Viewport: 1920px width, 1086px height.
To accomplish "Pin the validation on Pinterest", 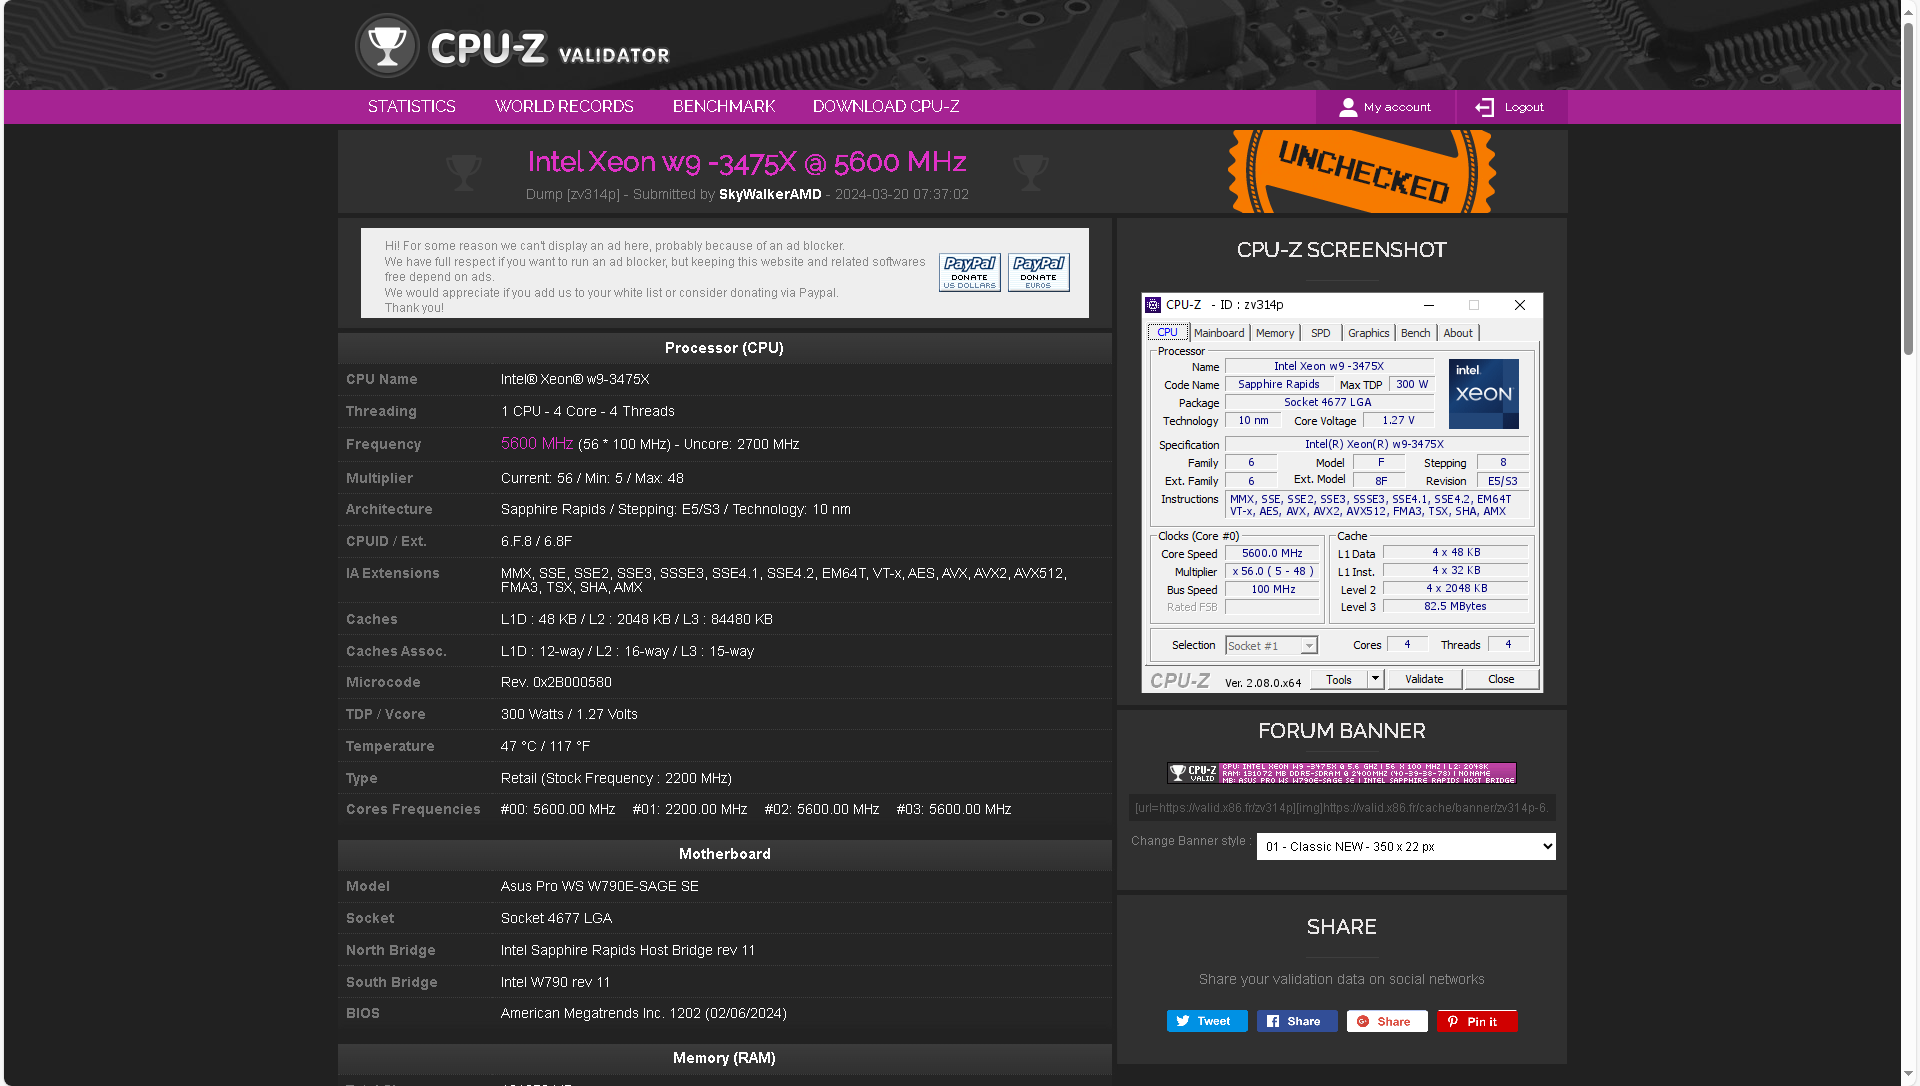I will [x=1477, y=1021].
